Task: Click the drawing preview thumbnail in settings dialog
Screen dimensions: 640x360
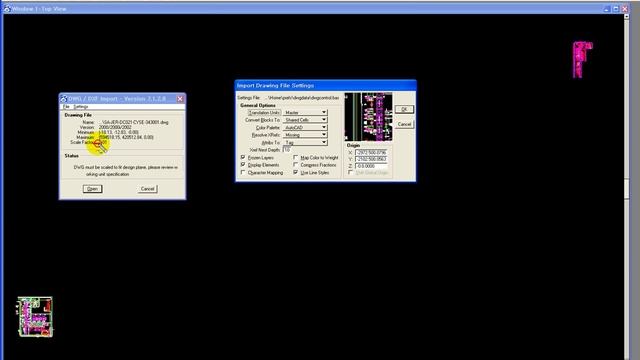Action: (x=369, y=117)
